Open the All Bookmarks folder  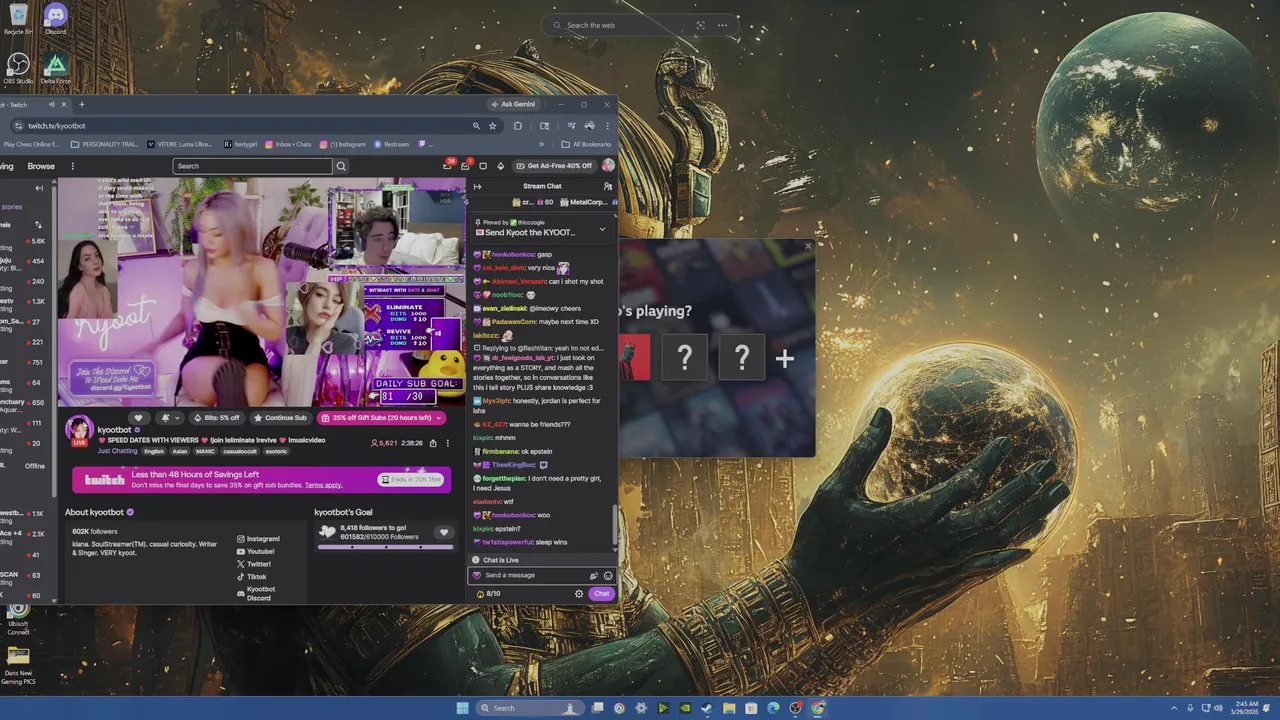[586, 144]
